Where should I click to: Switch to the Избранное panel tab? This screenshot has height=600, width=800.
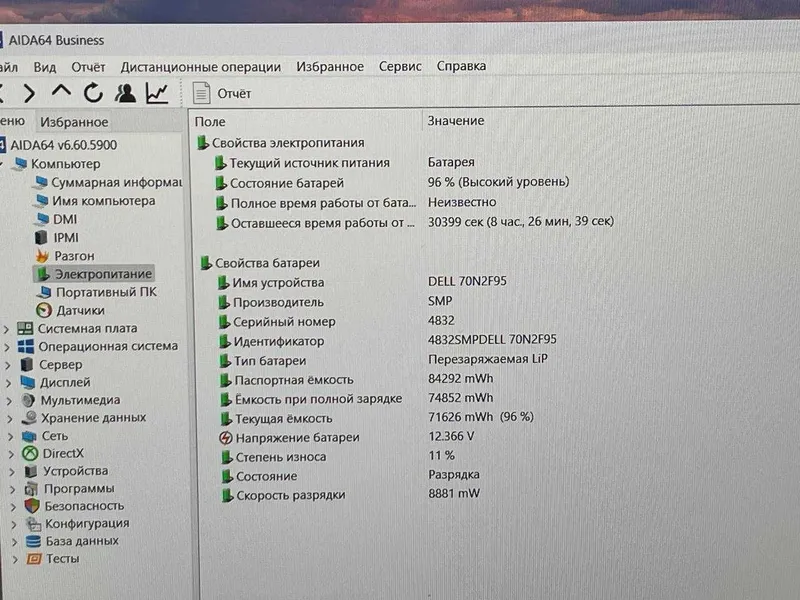74,122
